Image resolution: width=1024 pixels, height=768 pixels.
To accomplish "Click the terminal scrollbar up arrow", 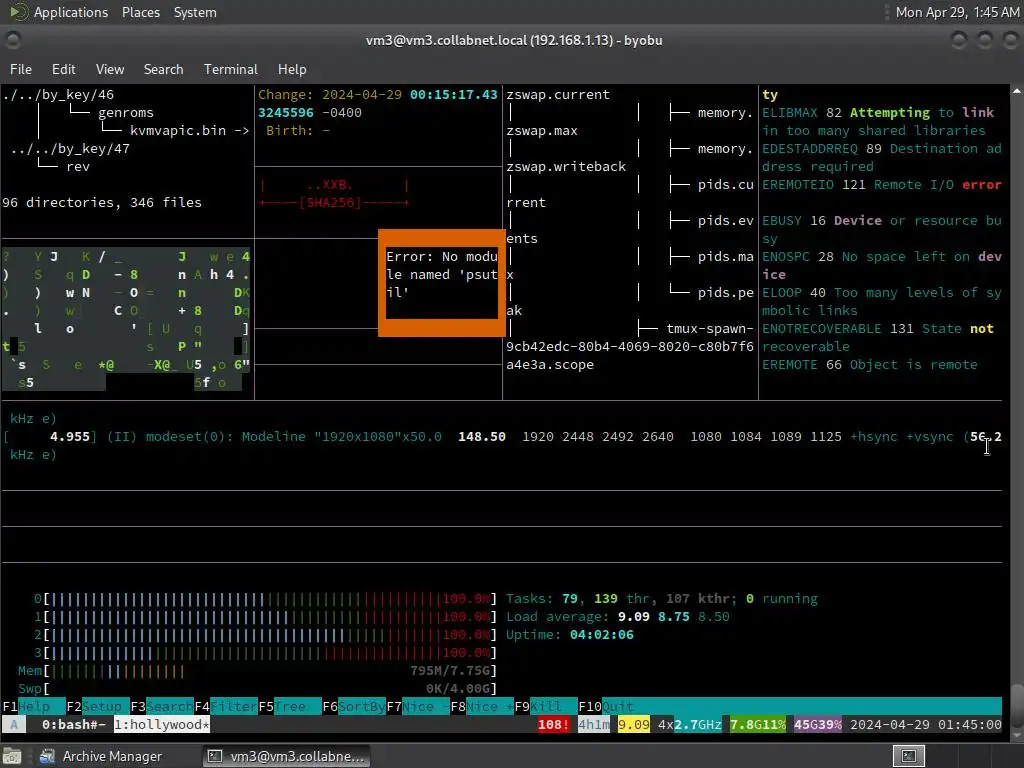I will pyautogui.click(x=1017, y=91).
